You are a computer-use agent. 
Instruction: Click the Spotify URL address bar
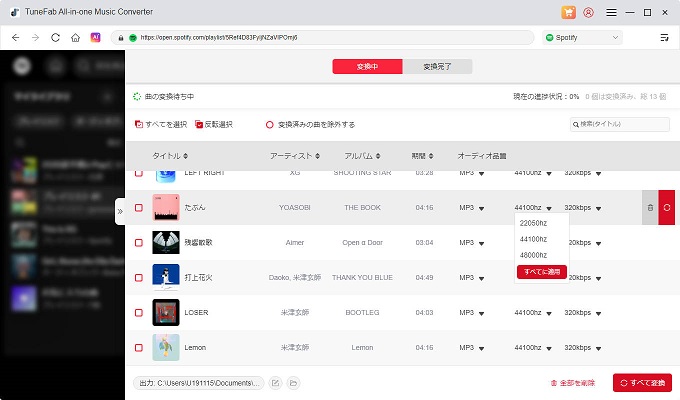pyautogui.click(x=323, y=38)
